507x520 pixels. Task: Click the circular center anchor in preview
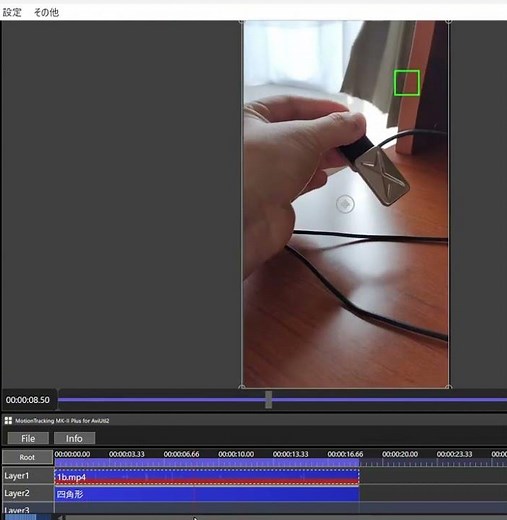pyautogui.click(x=345, y=204)
